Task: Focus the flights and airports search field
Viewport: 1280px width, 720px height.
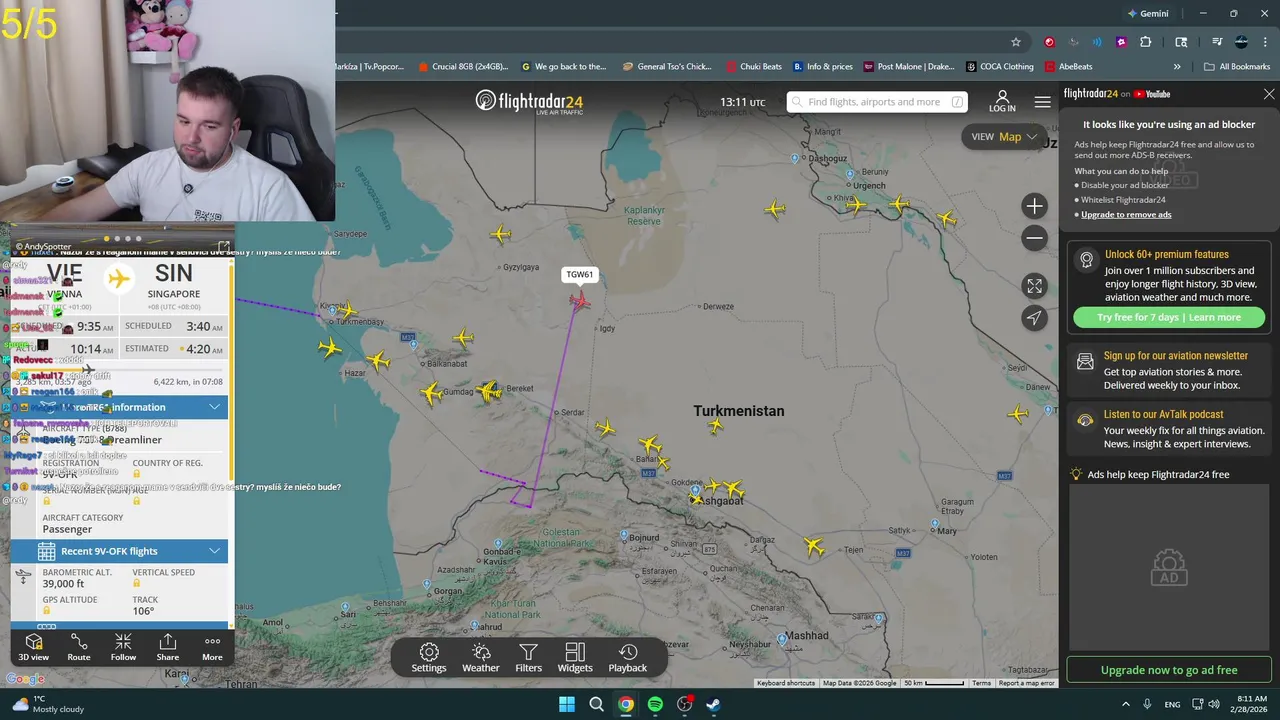Action: (877, 102)
